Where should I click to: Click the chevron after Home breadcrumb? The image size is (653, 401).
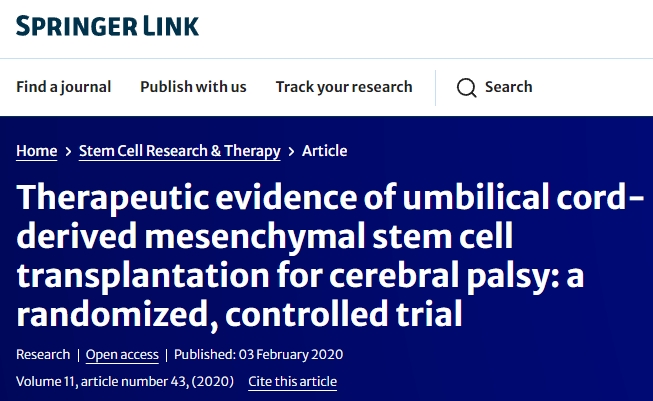[68, 151]
